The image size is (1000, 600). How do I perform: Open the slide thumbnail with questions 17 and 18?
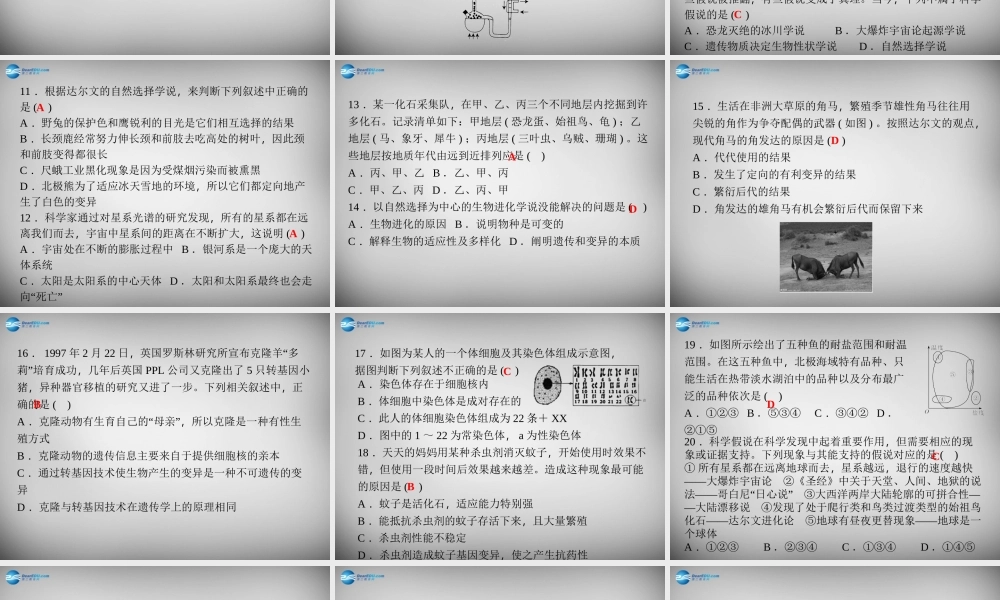[499, 436]
